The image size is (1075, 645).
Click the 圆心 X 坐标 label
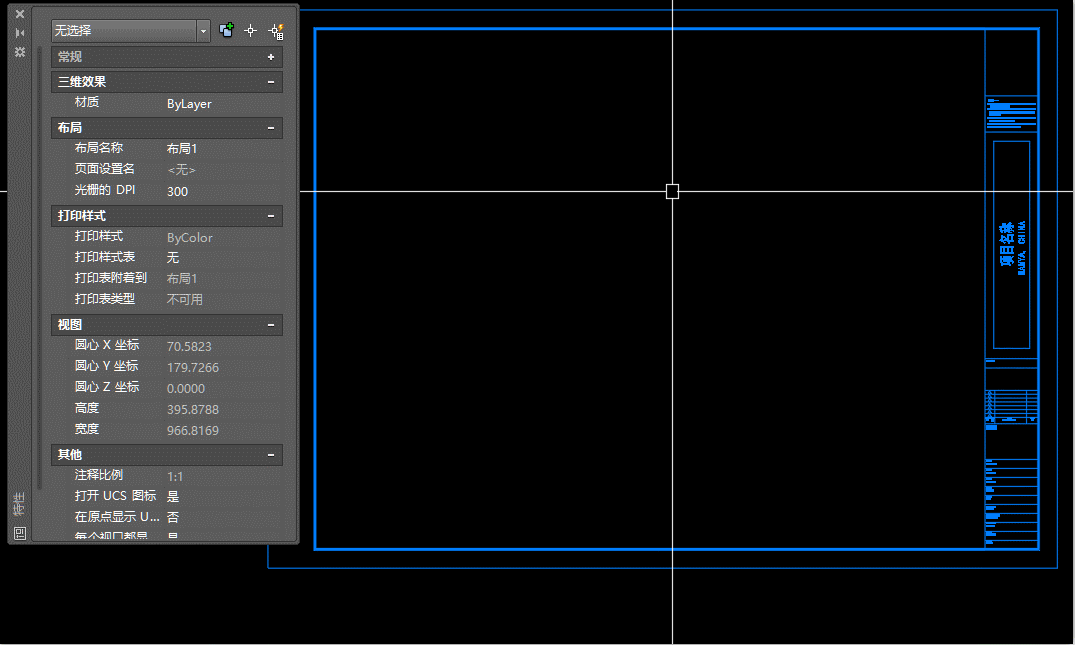pyautogui.click(x=107, y=345)
